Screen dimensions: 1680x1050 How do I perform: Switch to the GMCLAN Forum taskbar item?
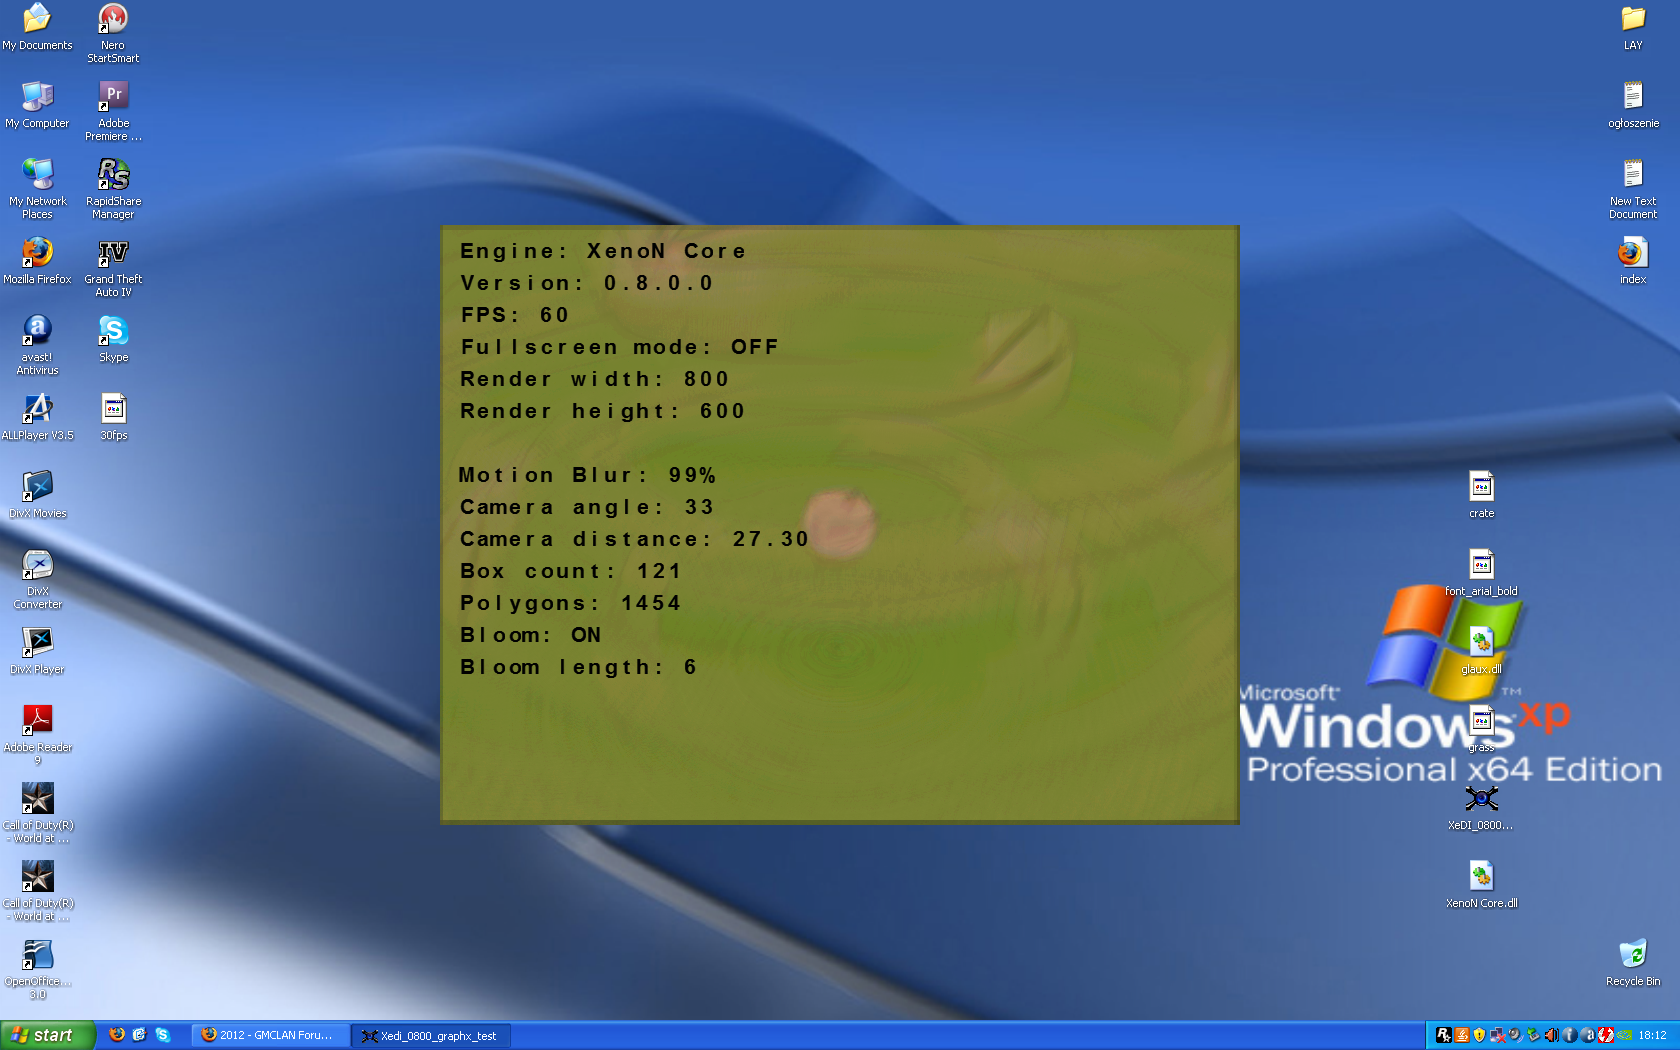(270, 1035)
